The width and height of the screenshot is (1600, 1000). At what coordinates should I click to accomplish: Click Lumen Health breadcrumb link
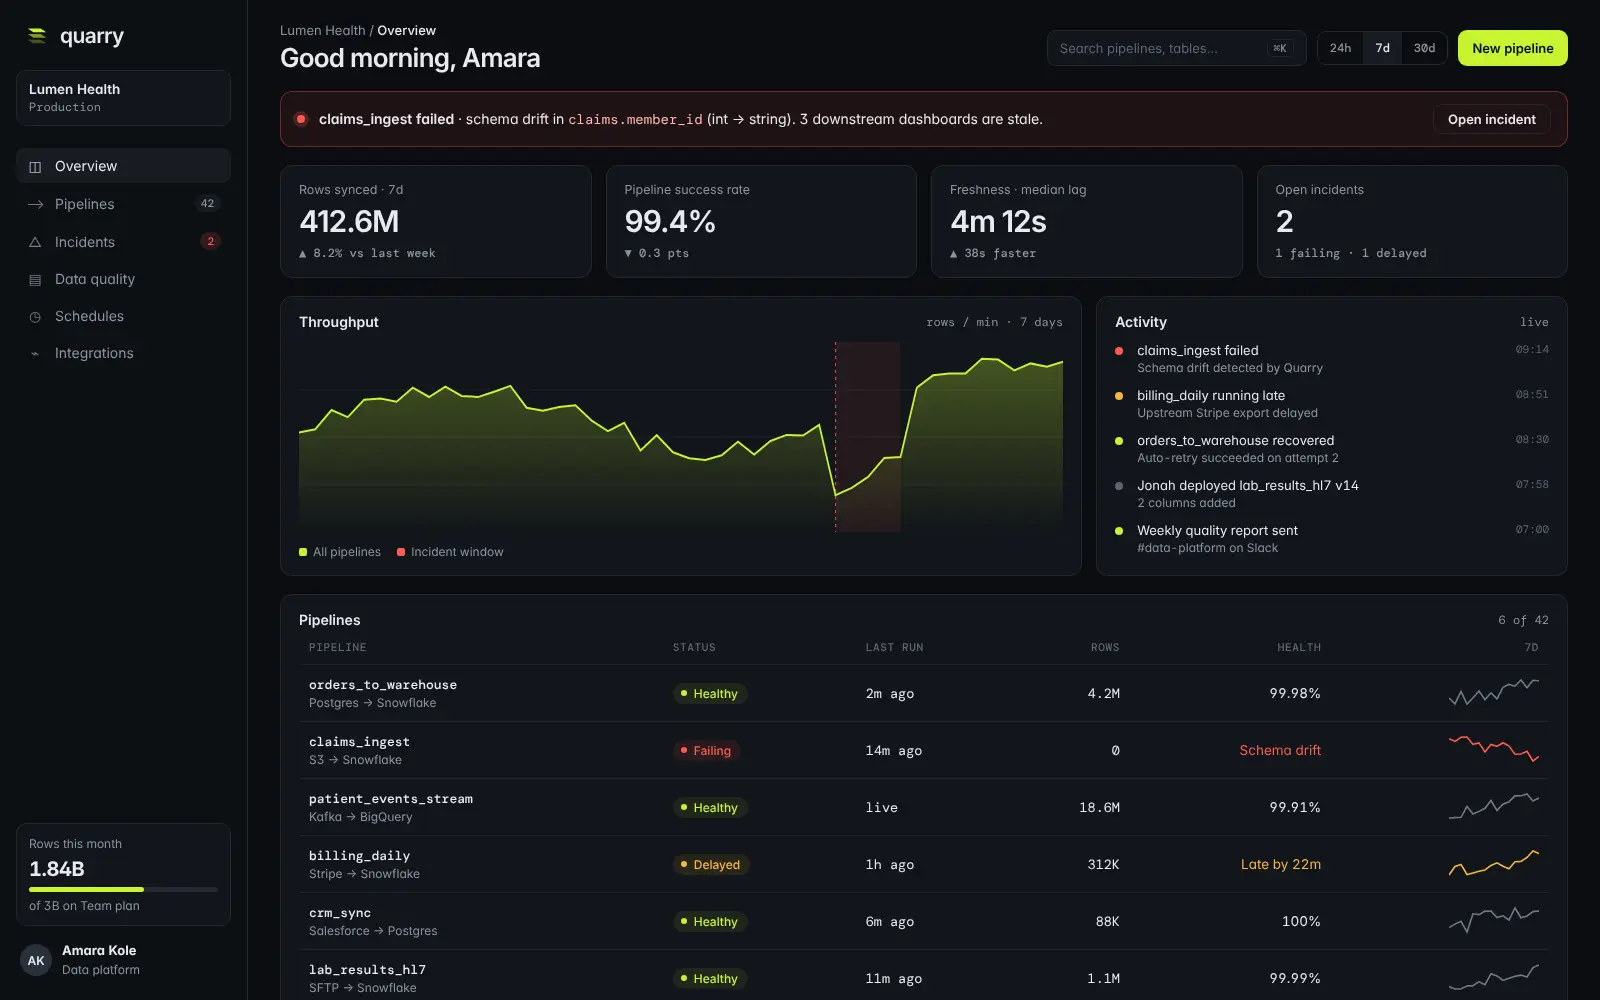coord(322,31)
